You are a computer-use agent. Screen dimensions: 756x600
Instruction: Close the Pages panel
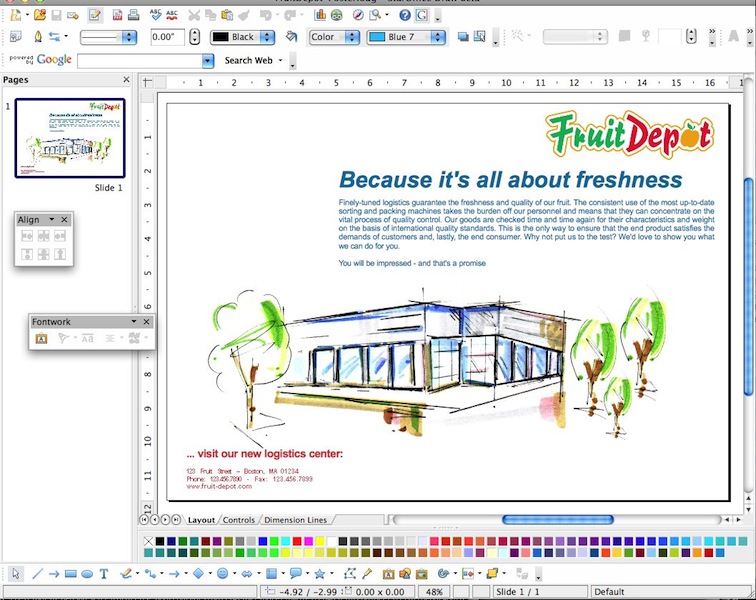(126, 80)
